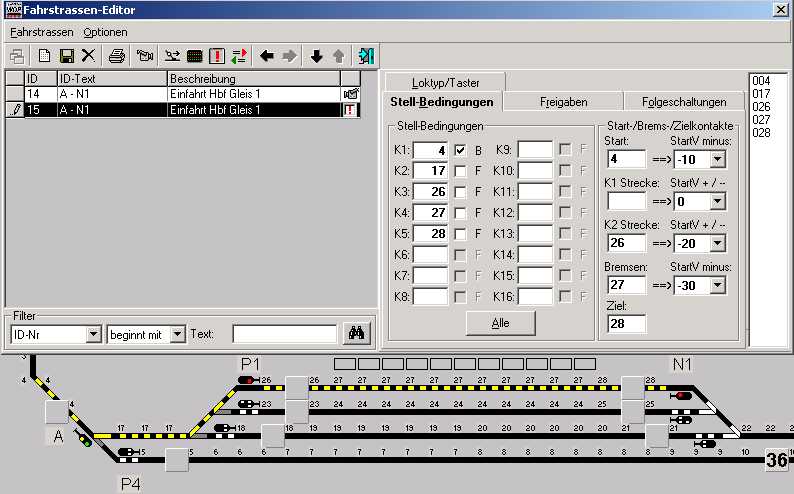Check the K2 checkbox

tap(462, 172)
